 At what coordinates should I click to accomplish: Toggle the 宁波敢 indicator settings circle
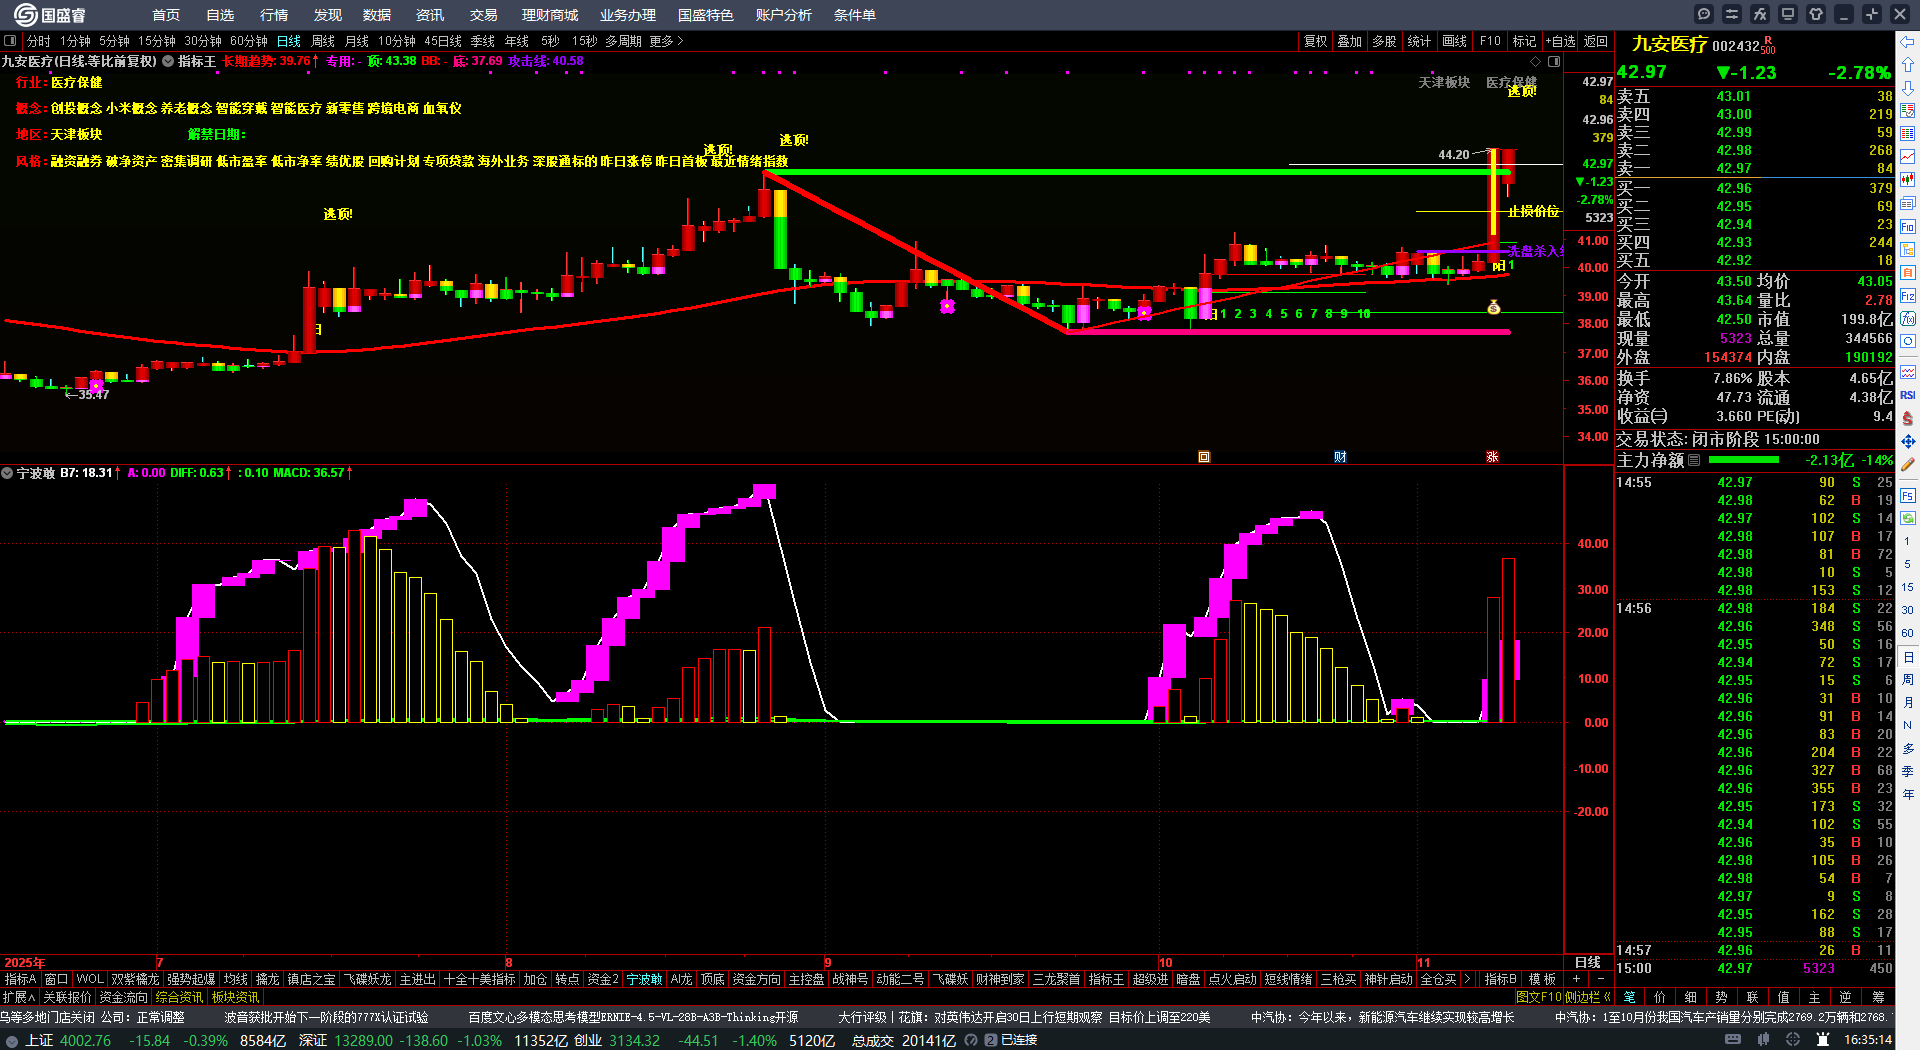tap(7, 473)
